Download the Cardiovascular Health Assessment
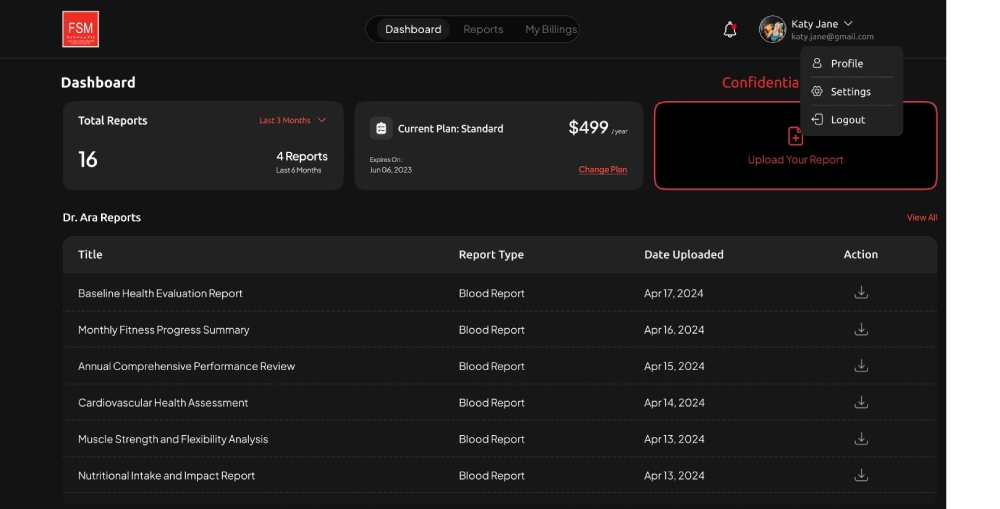Viewport: 1000px width, 509px height. (861, 402)
